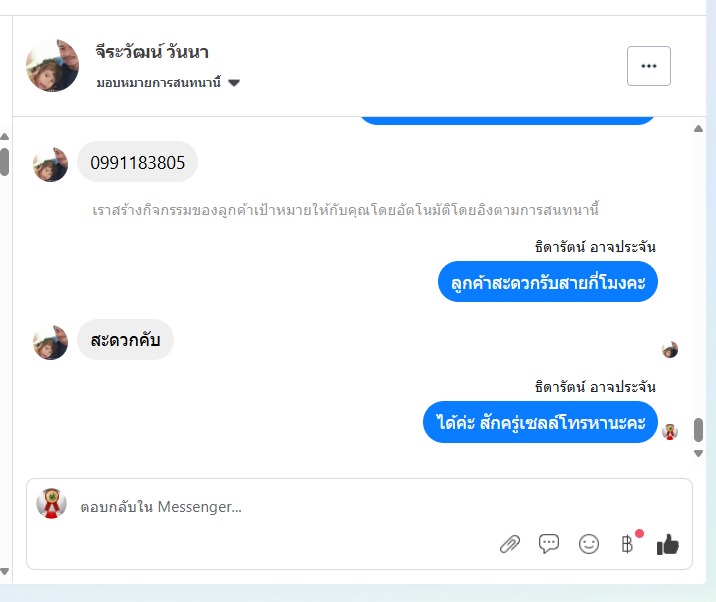Click the ลูกค้าสะดวกรับสายกี่โมงคะ sent message bubble
The height and width of the screenshot is (602, 716).
548,282
